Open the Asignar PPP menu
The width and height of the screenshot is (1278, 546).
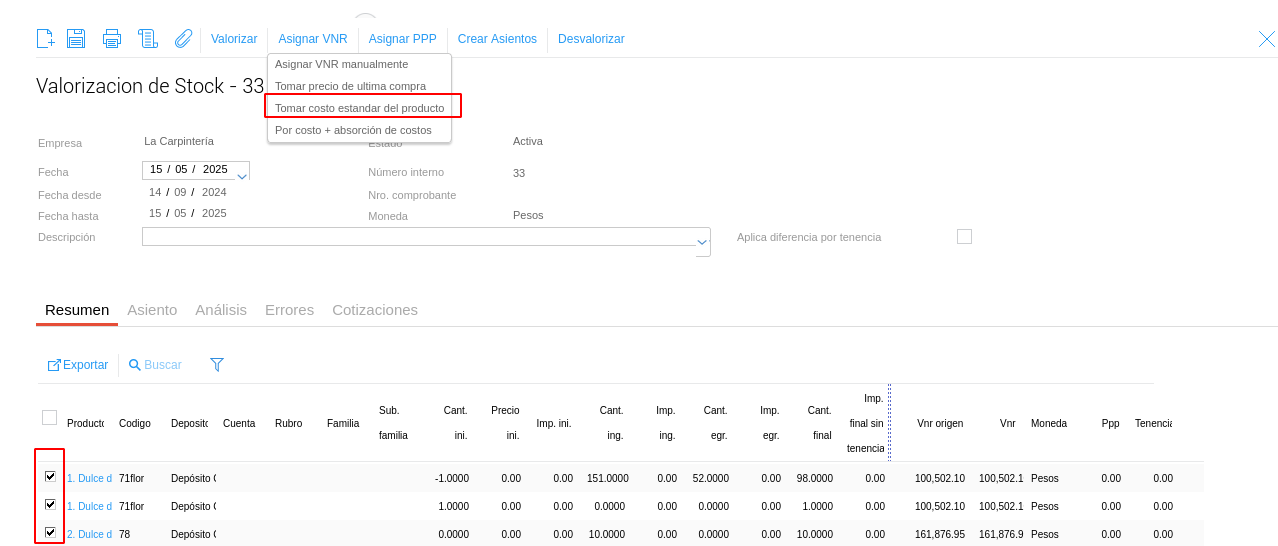[x=402, y=39]
